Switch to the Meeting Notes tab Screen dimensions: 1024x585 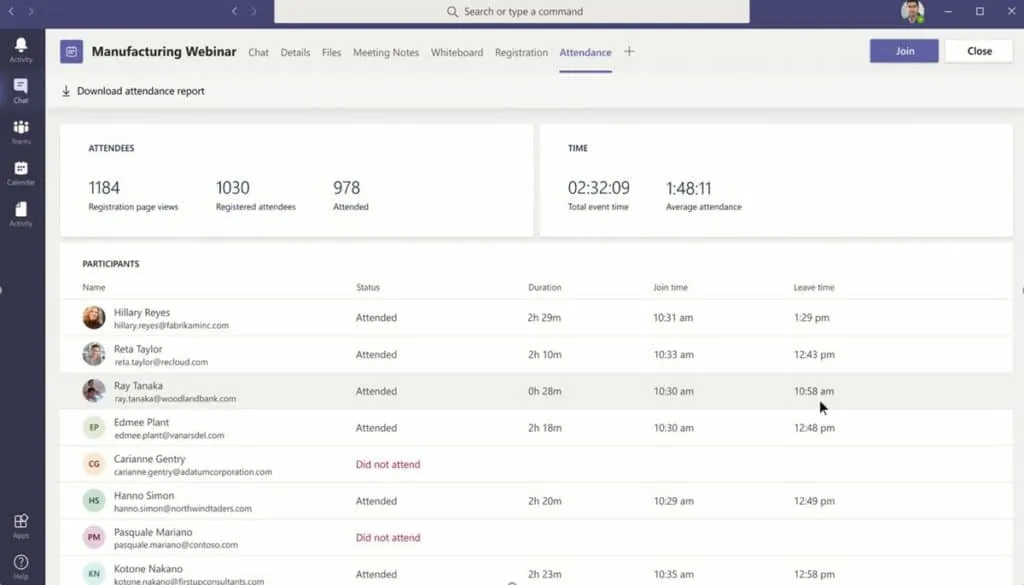[386, 52]
